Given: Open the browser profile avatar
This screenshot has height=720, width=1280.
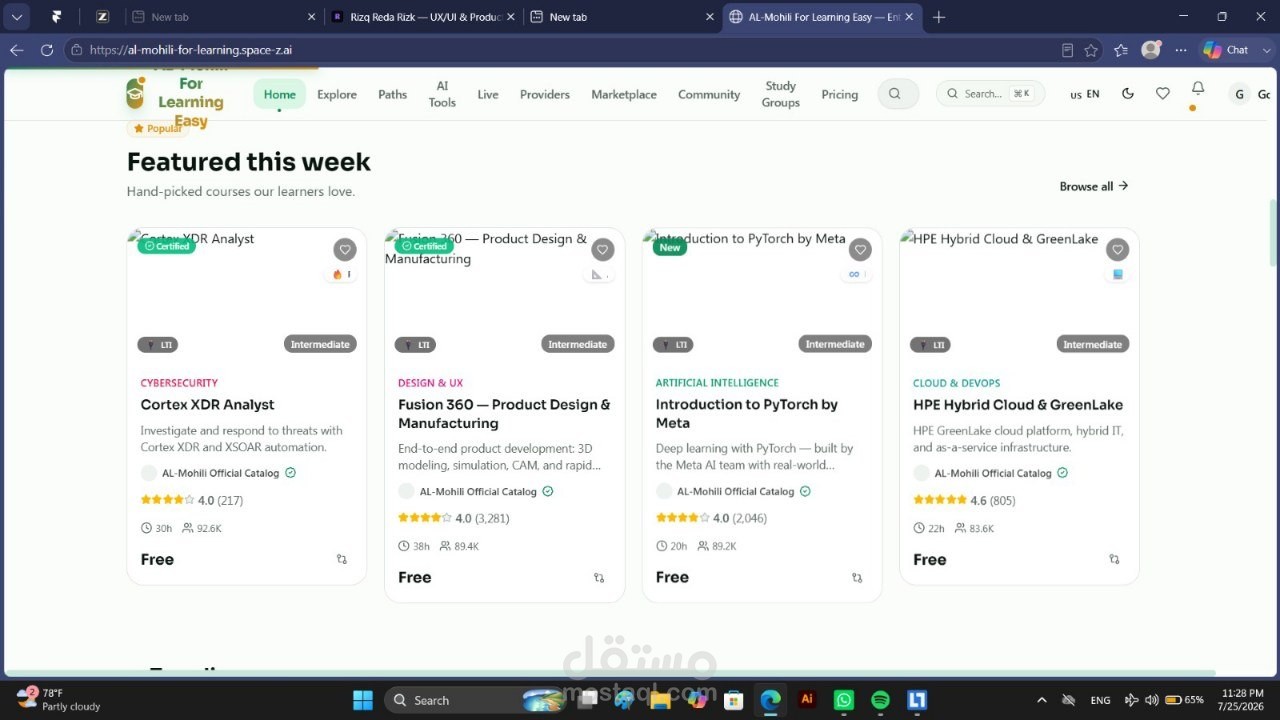Looking at the screenshot, I should [x=1151, y=50].
